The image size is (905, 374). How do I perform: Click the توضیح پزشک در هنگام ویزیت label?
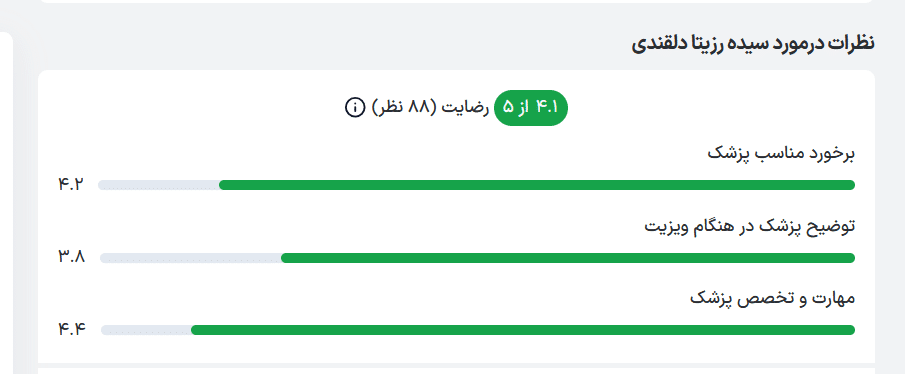749,227
